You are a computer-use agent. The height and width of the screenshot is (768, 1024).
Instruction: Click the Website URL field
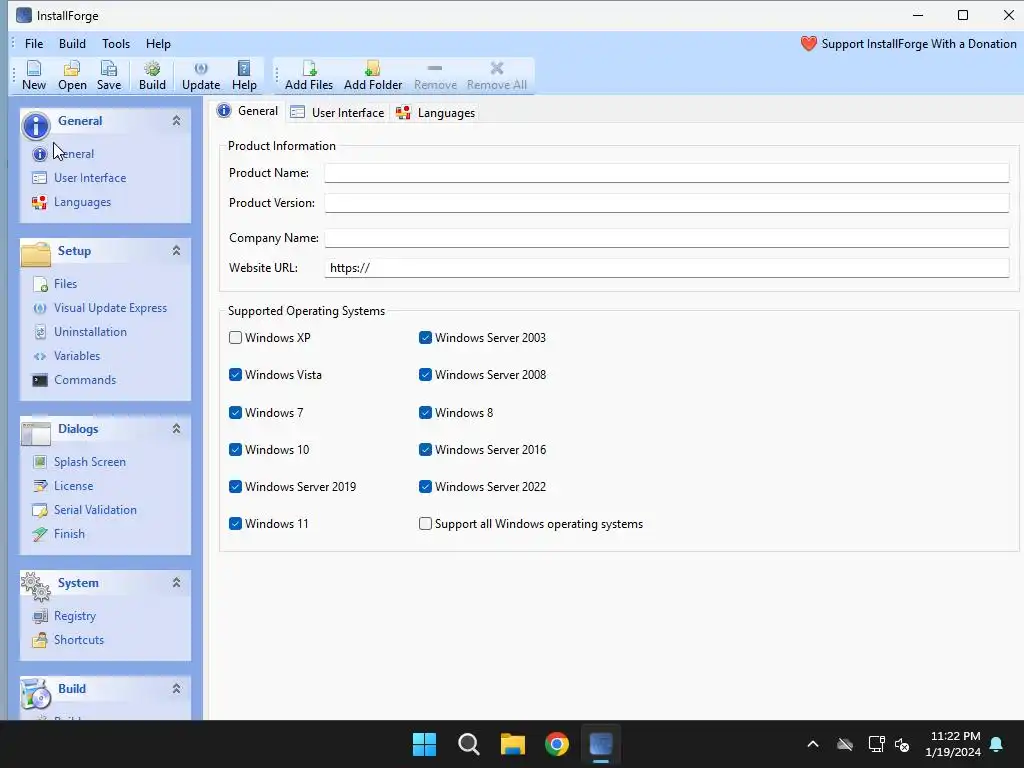click(x=666, y=268)
